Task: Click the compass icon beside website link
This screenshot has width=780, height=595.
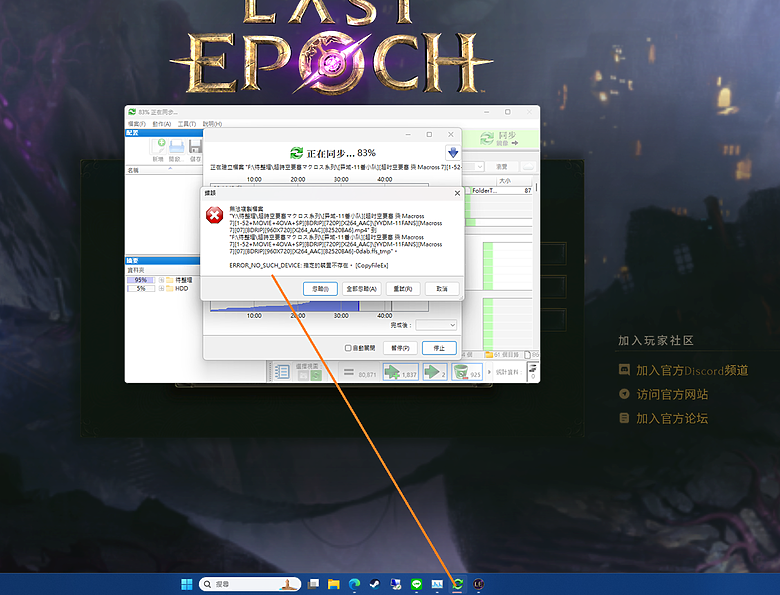Action: [x=624, y=394]
